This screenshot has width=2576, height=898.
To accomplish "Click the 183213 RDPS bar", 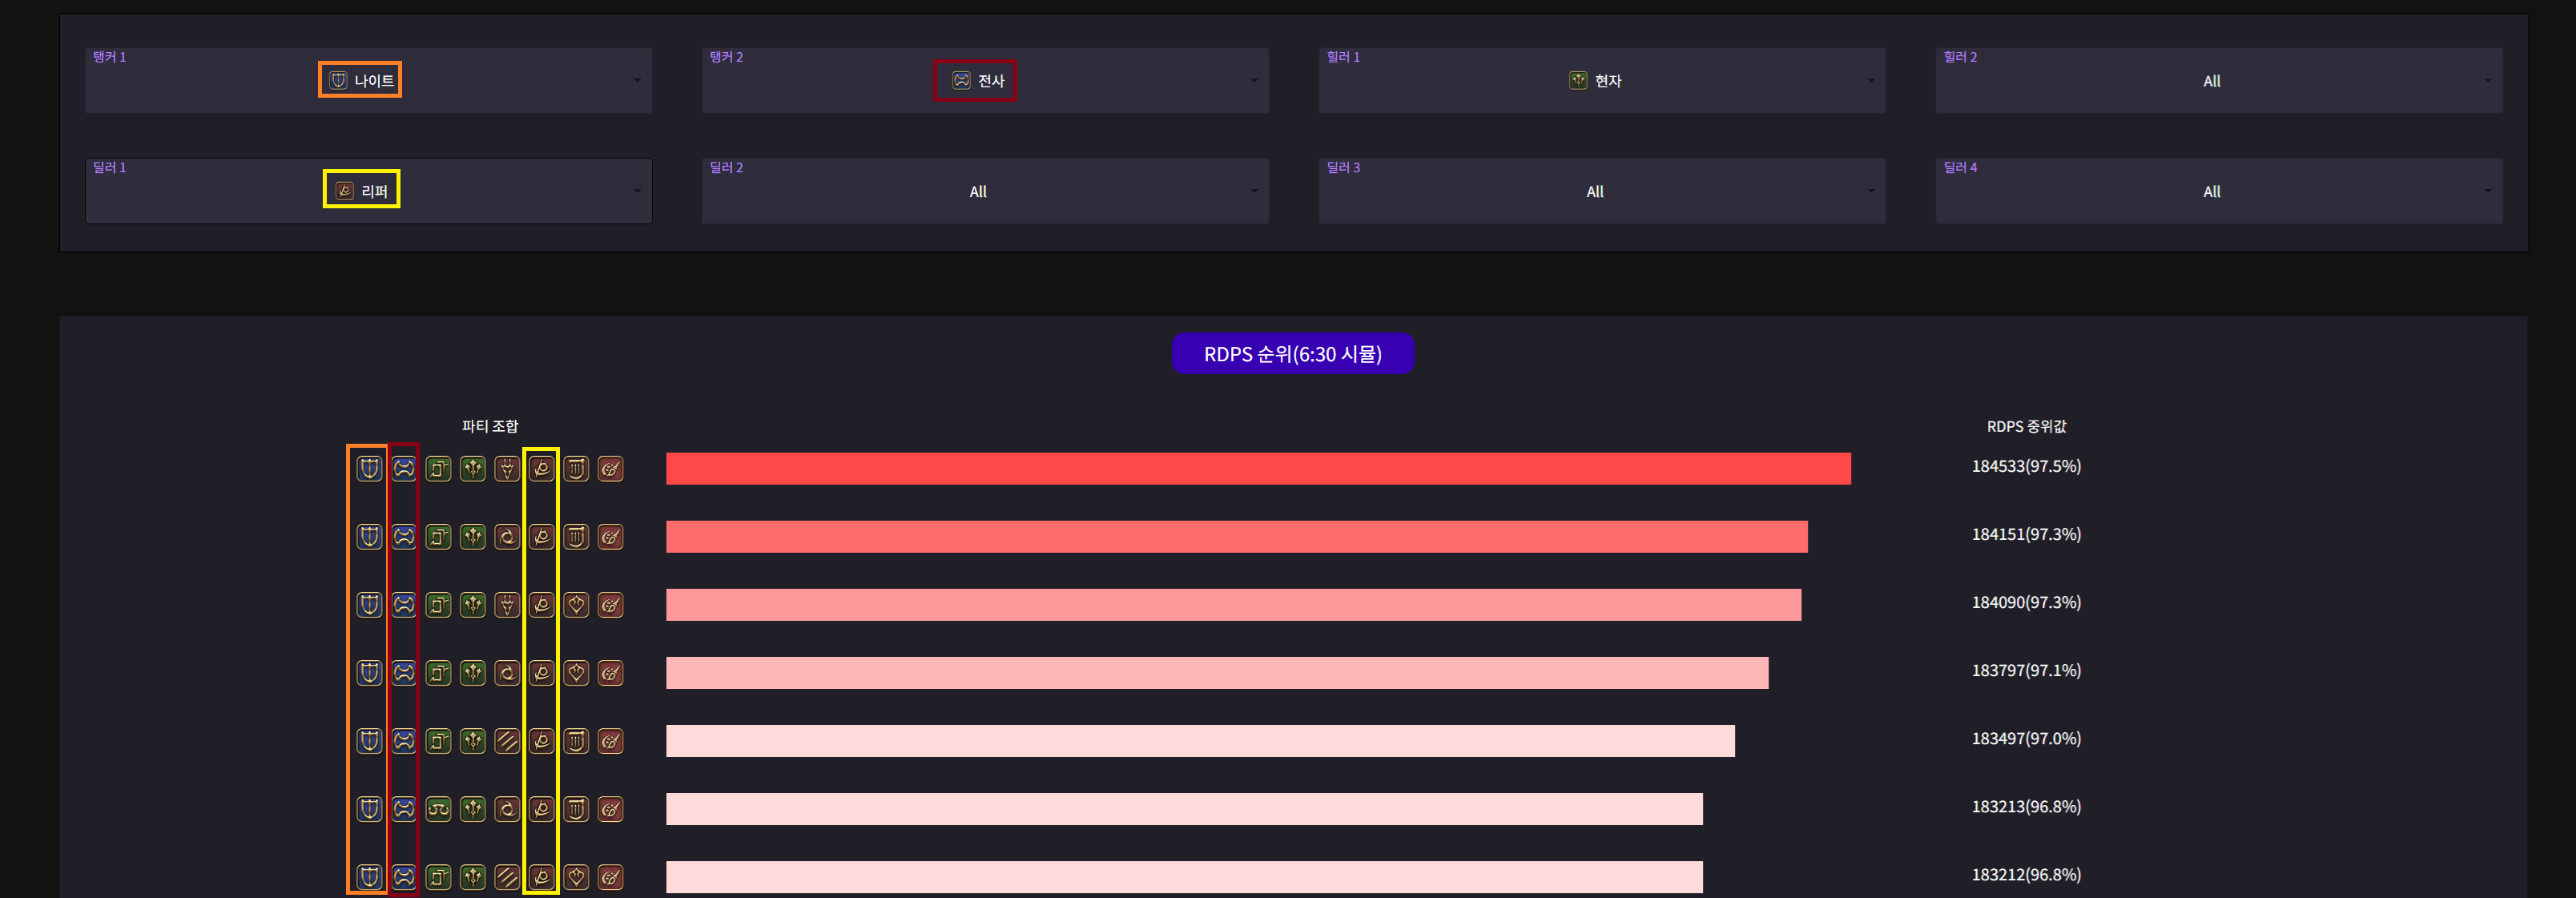I will click(1184, 808).
